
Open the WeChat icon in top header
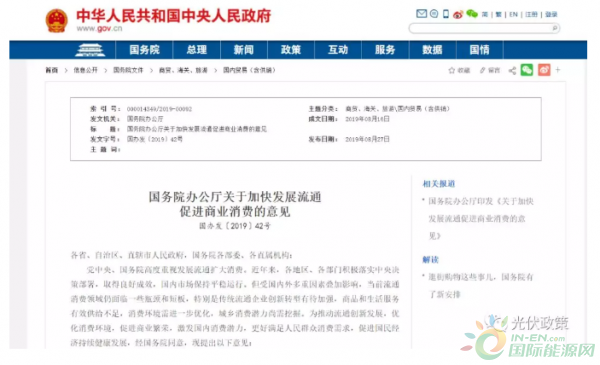[x=472, y=14]
